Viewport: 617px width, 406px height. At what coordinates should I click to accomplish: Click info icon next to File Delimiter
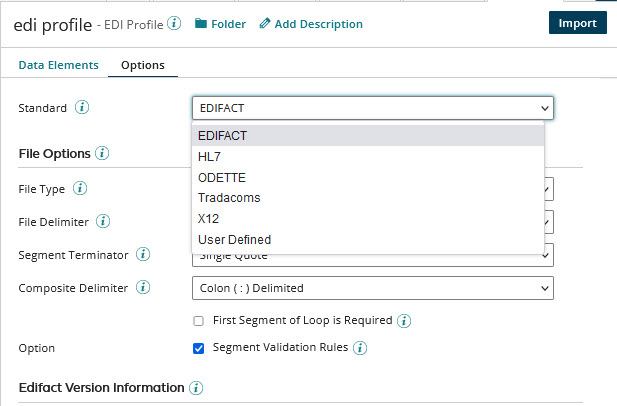pyautogui.click(x=103, y=221)
